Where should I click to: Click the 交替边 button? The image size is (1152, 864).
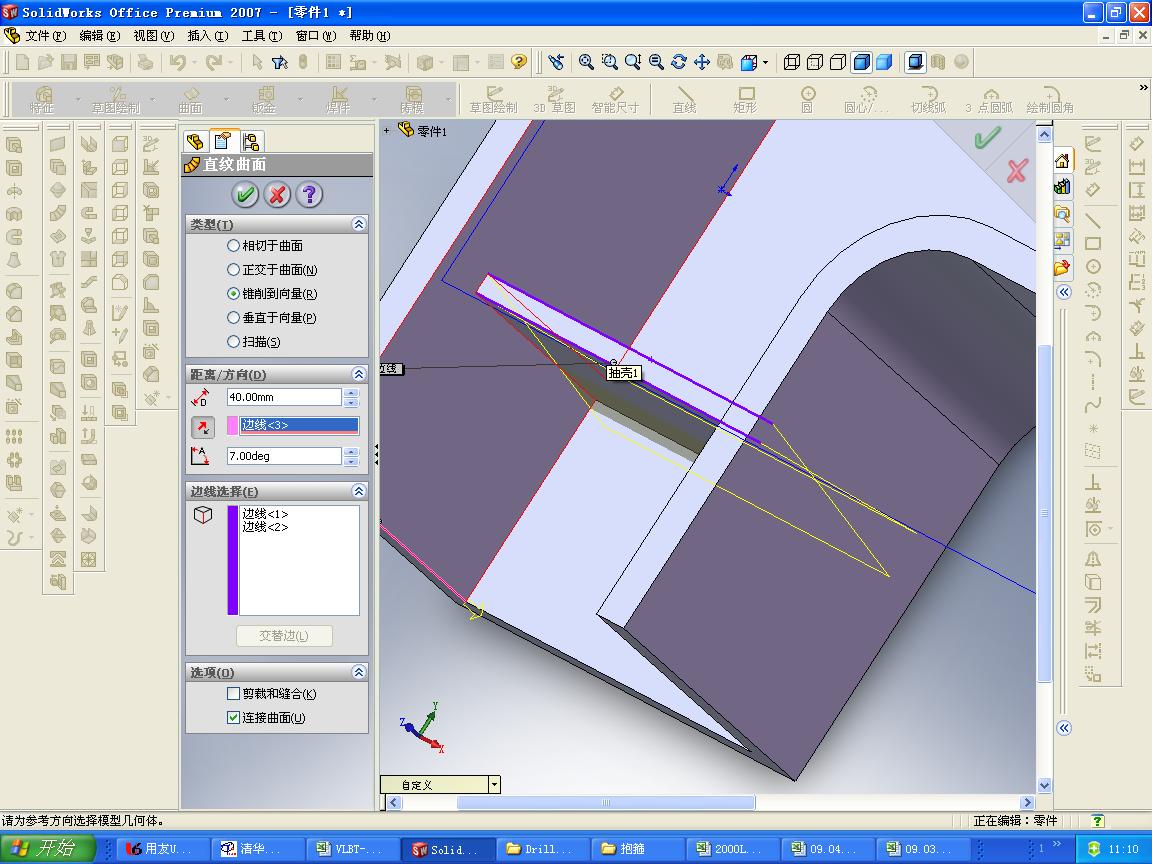(284, 636)
